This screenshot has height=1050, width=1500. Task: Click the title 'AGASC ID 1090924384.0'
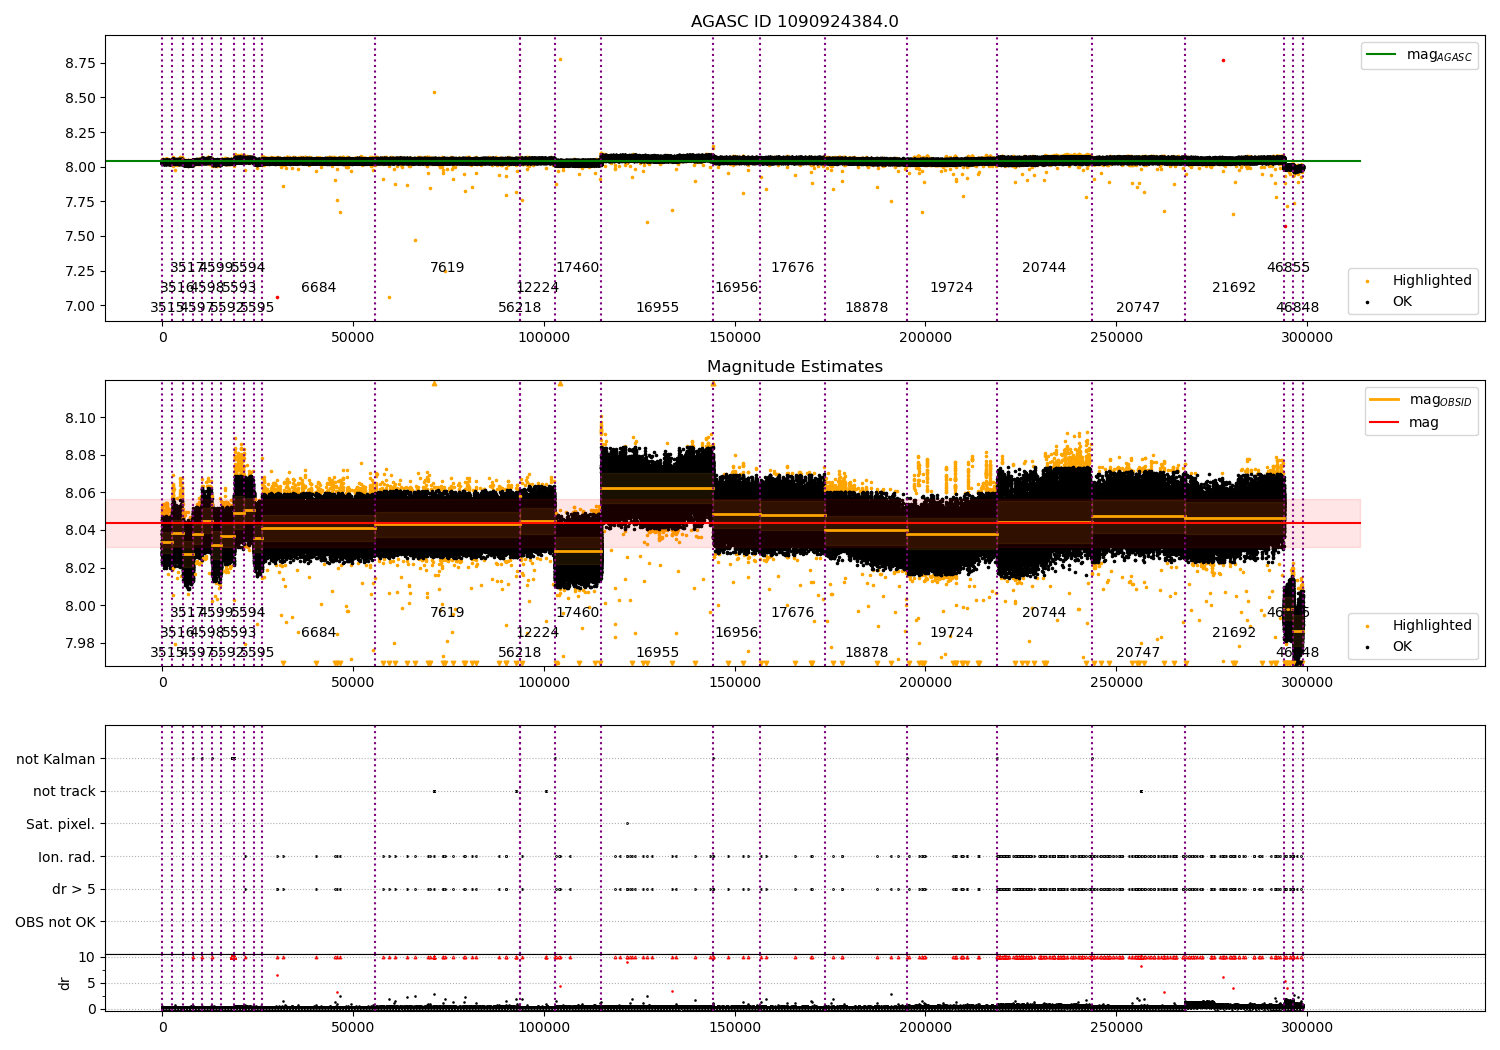[x=795, y=22]
